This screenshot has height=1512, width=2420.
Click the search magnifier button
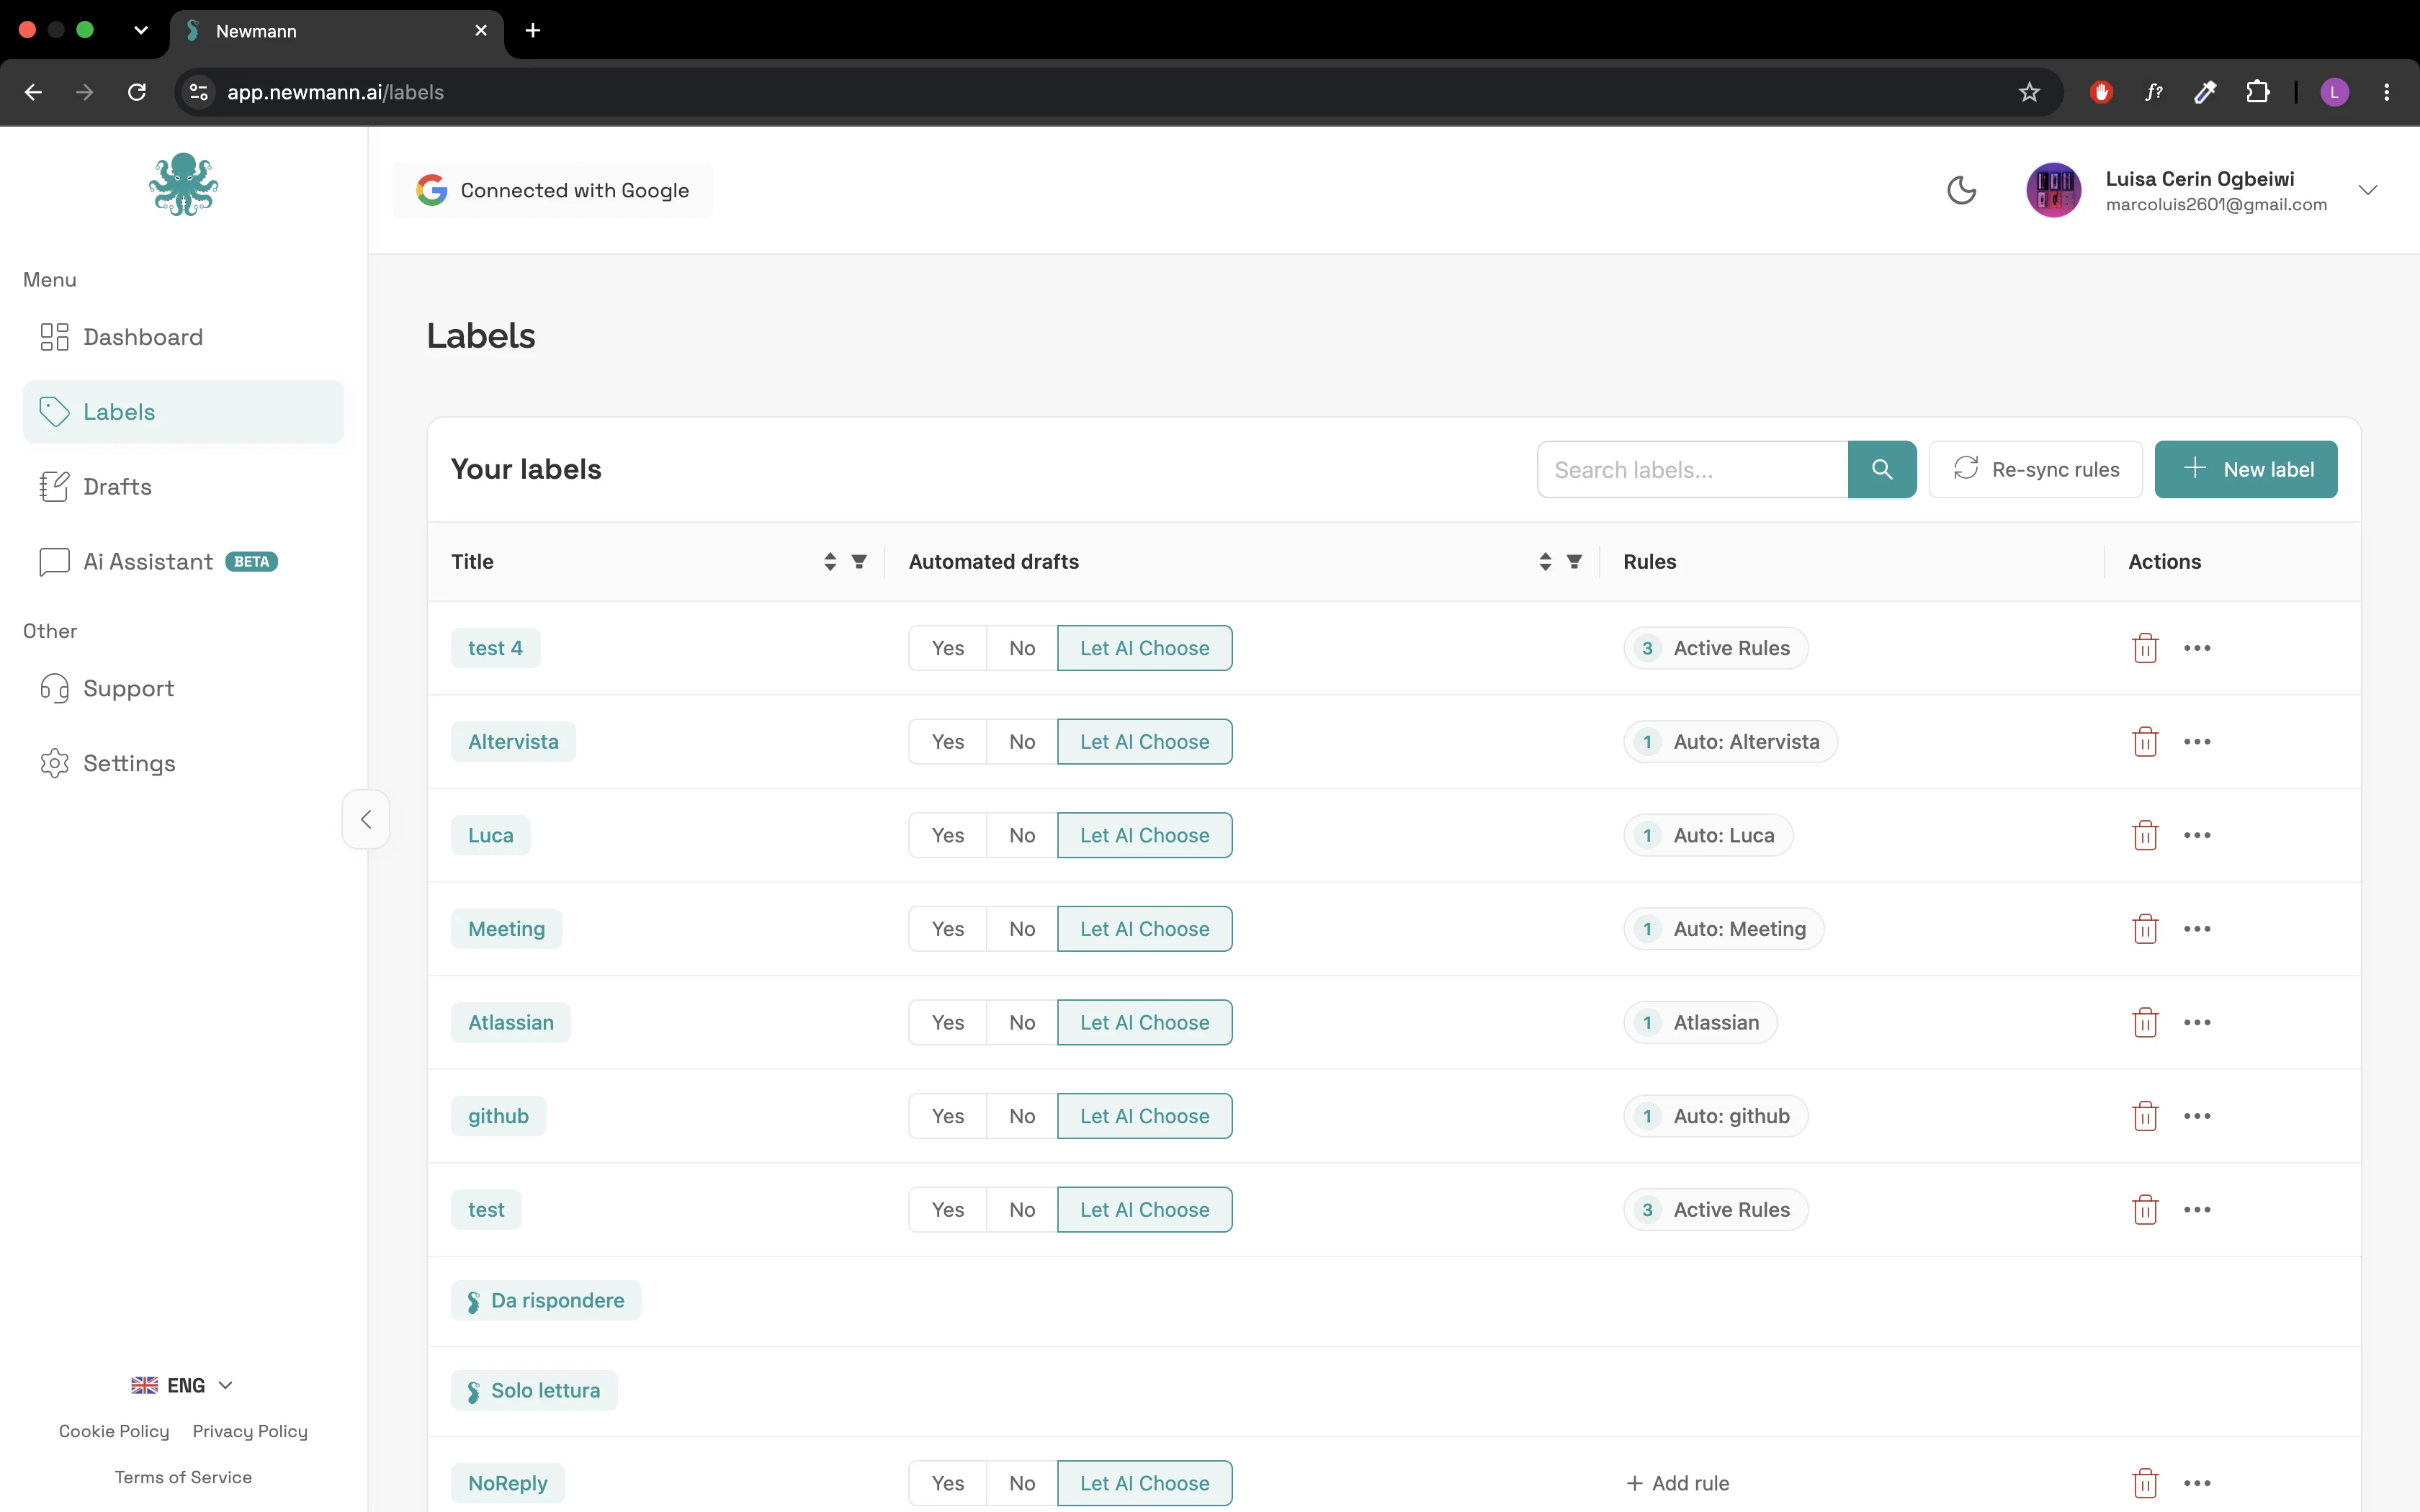tap(1882, 469)
